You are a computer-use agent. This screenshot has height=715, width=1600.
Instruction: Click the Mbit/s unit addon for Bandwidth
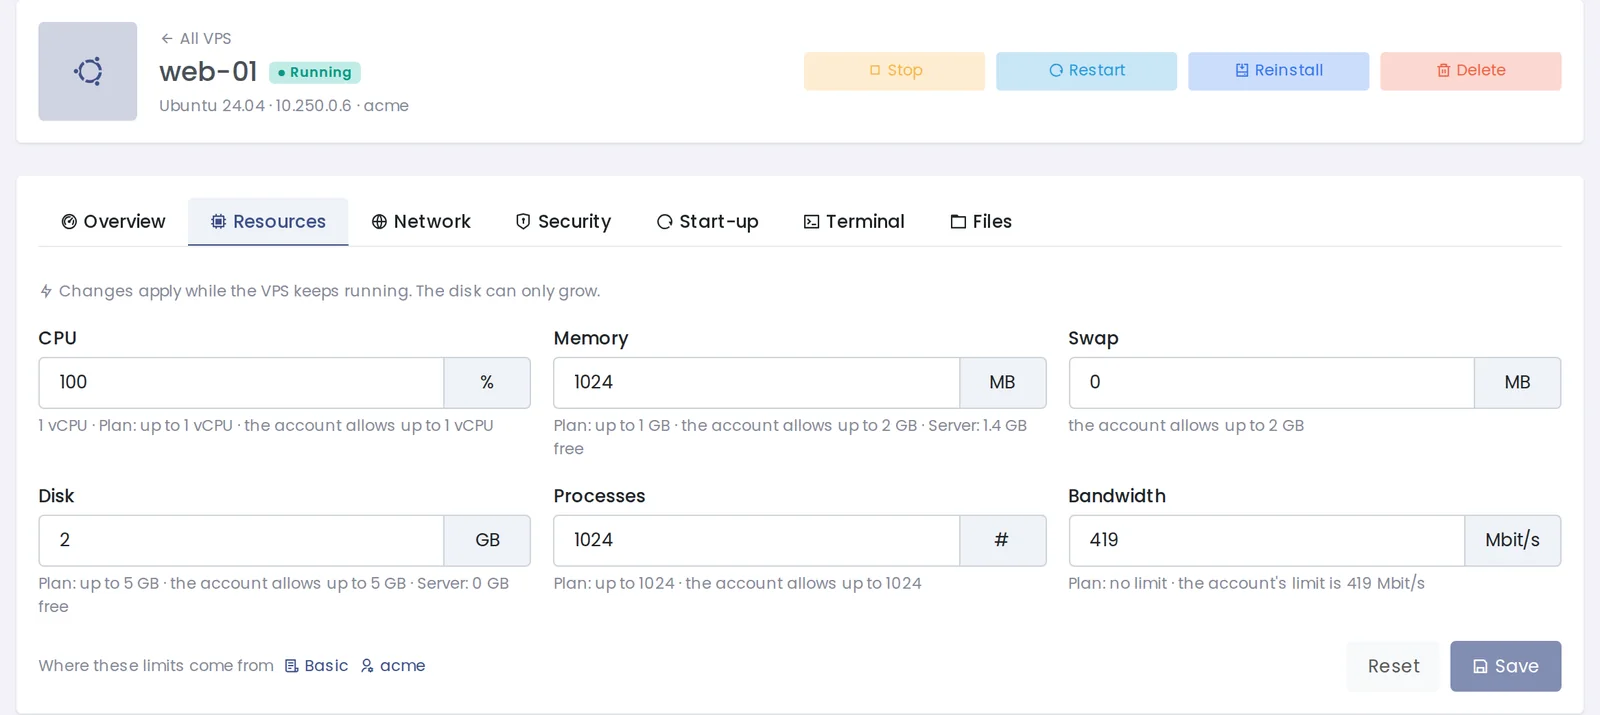tap(1512, 540)
